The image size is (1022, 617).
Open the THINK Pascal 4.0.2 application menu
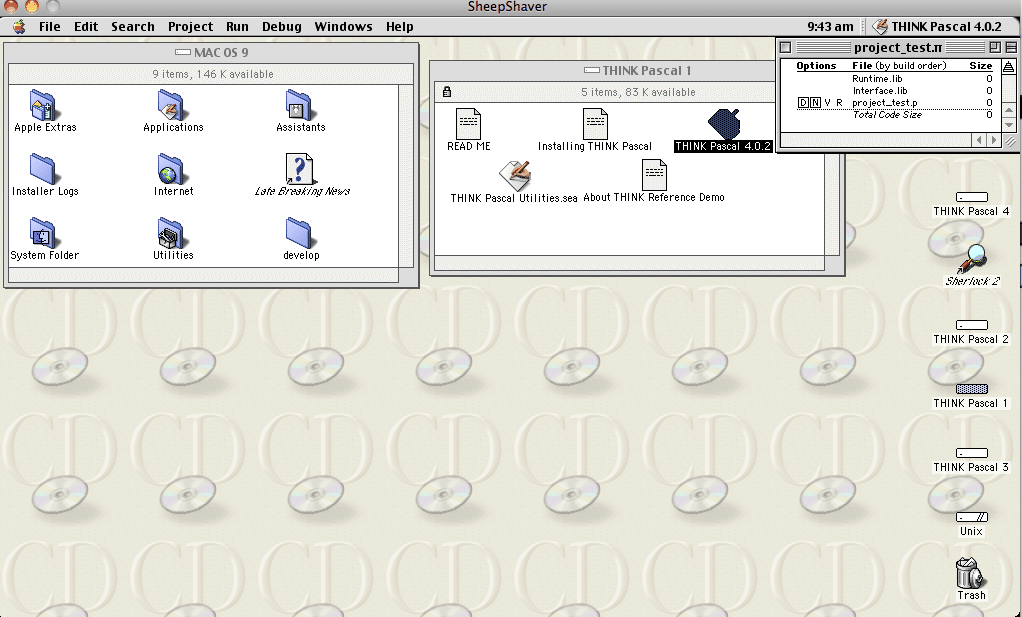tap(937, 27)
